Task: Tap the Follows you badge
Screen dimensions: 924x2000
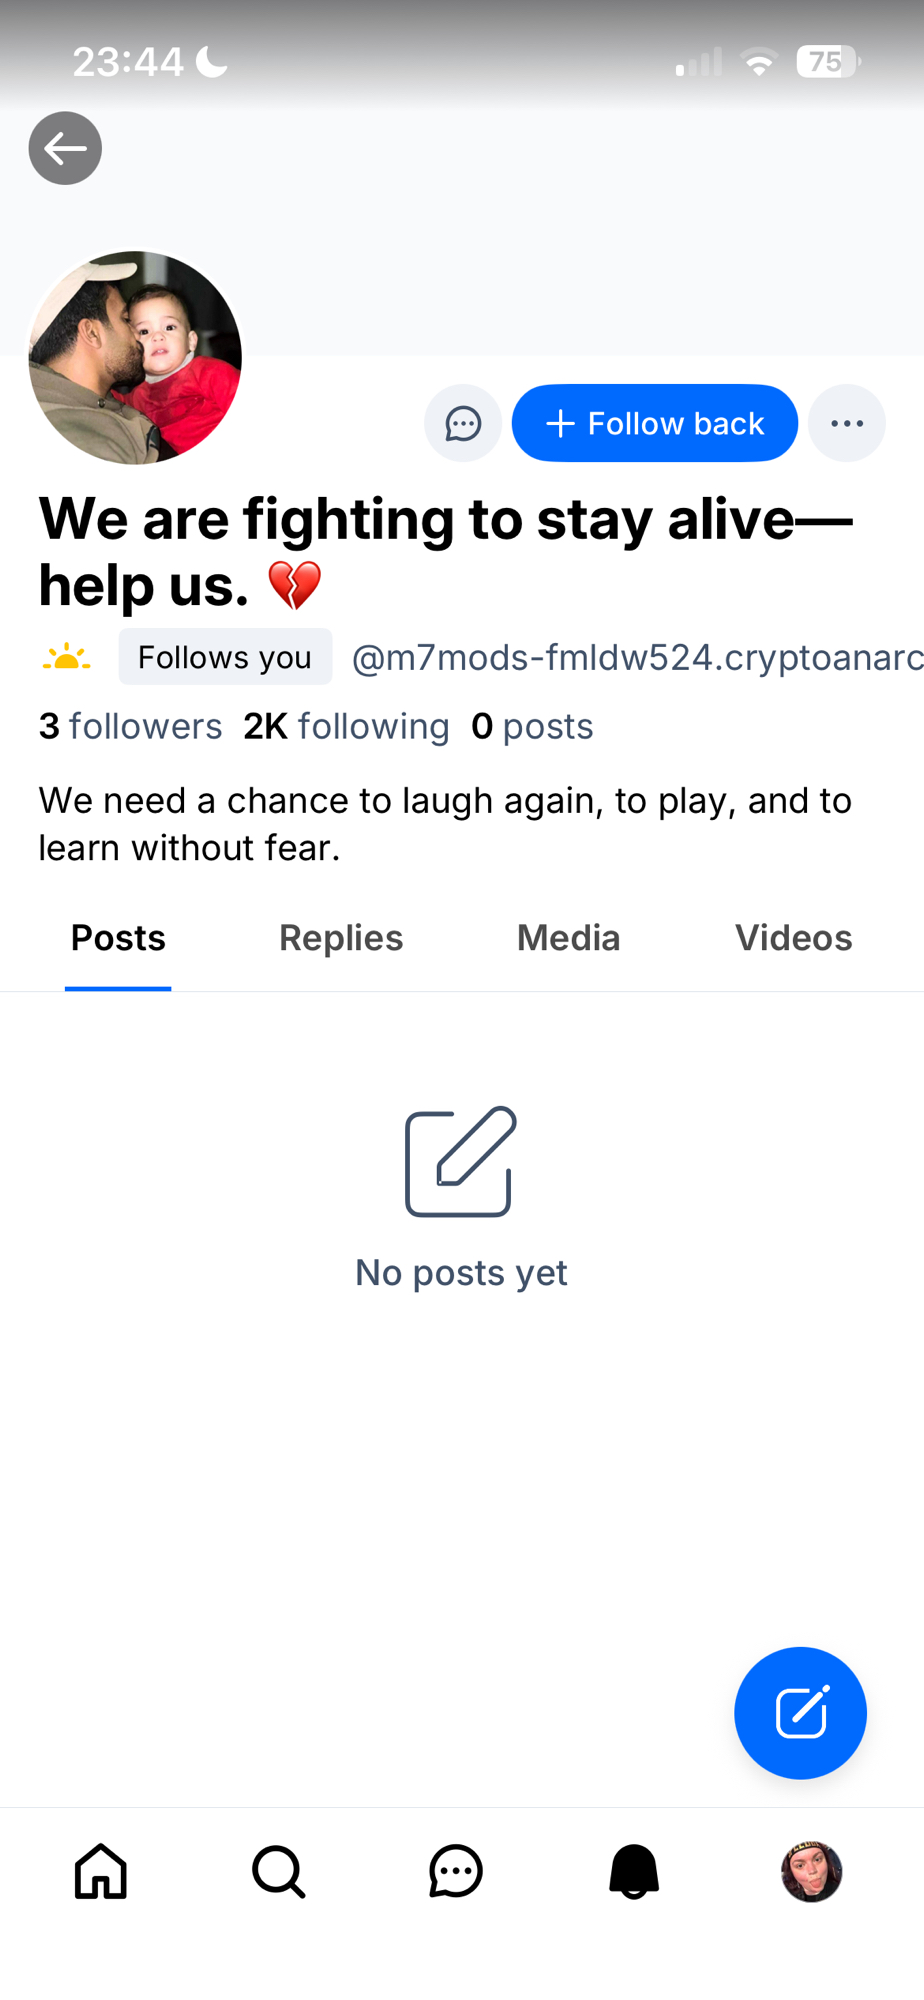Action: pos(225,657)
